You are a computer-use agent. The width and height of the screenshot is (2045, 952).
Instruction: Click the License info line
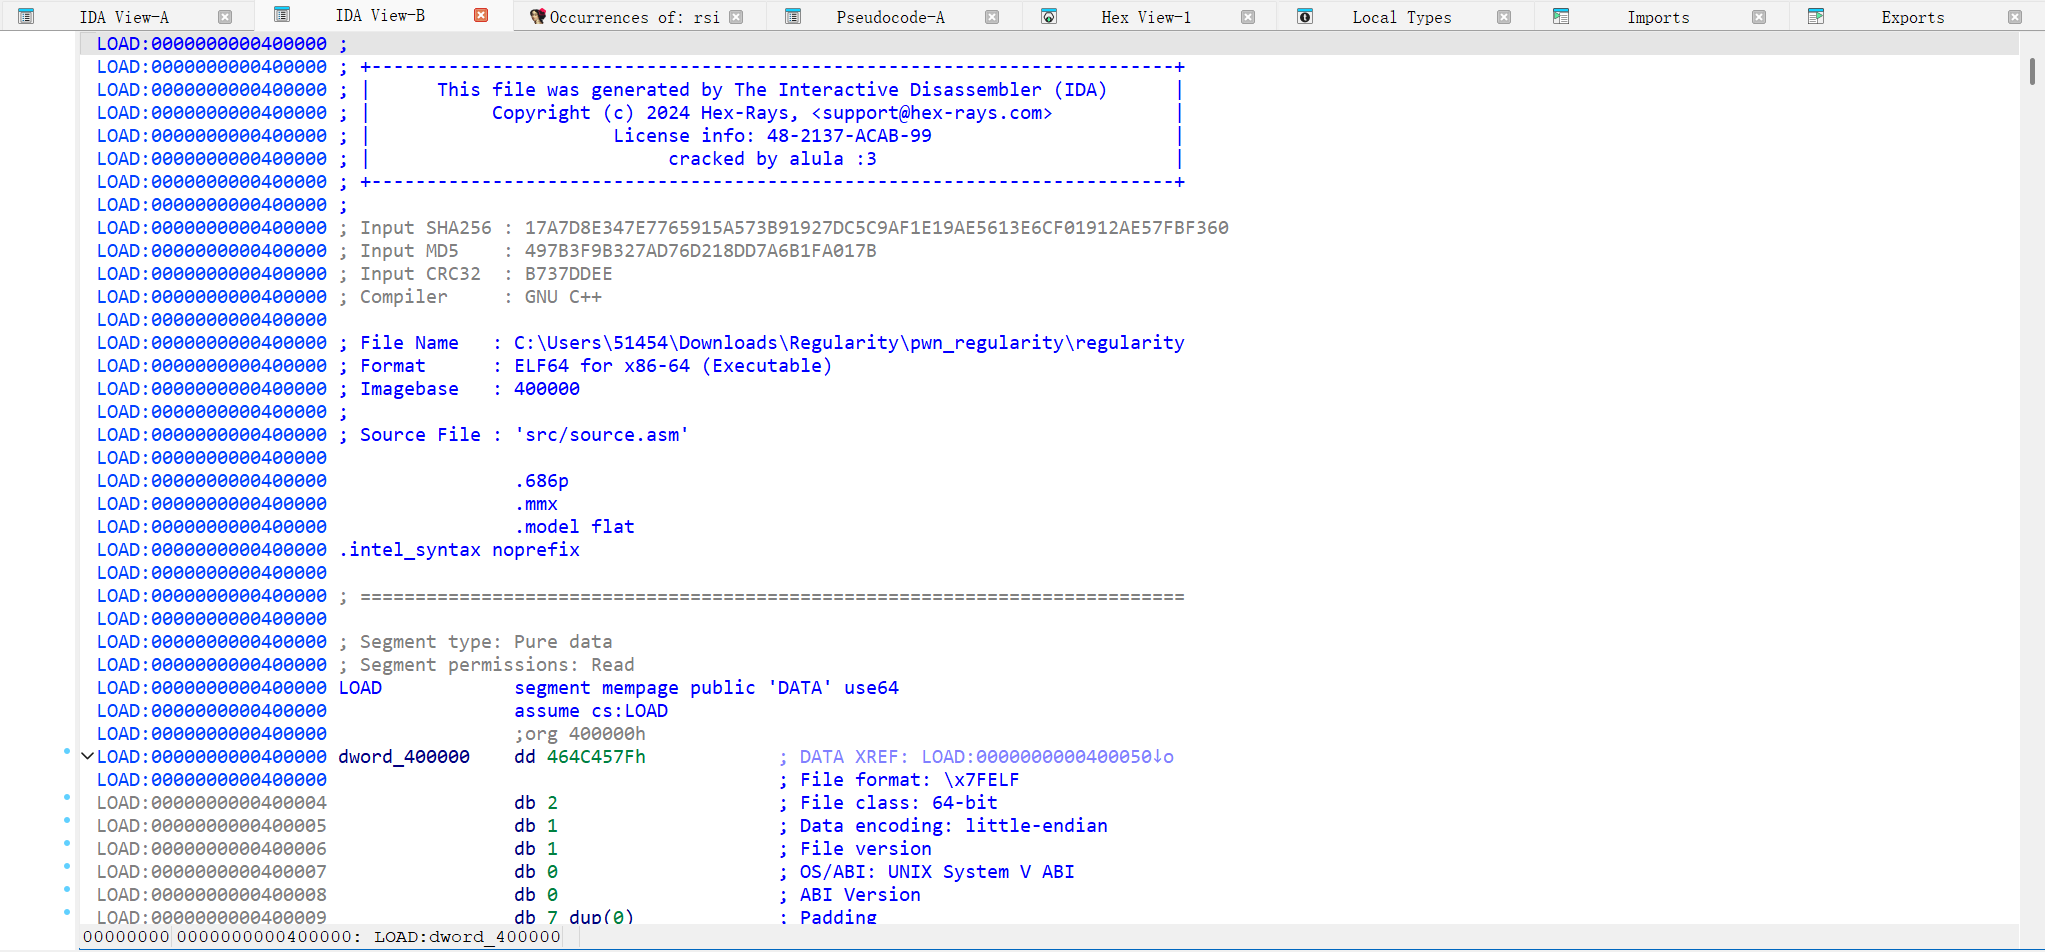[772, 136]
